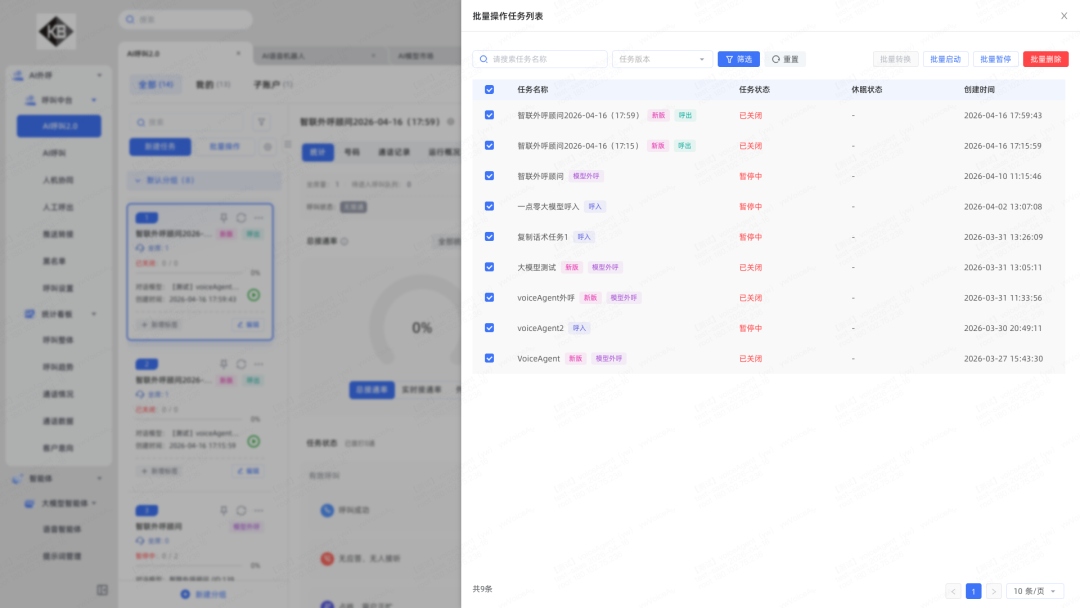Uncheck the 大模型测试 task checkbox
The width and height of the screenshot is (1080, 608).
click(x=489, y=267)
